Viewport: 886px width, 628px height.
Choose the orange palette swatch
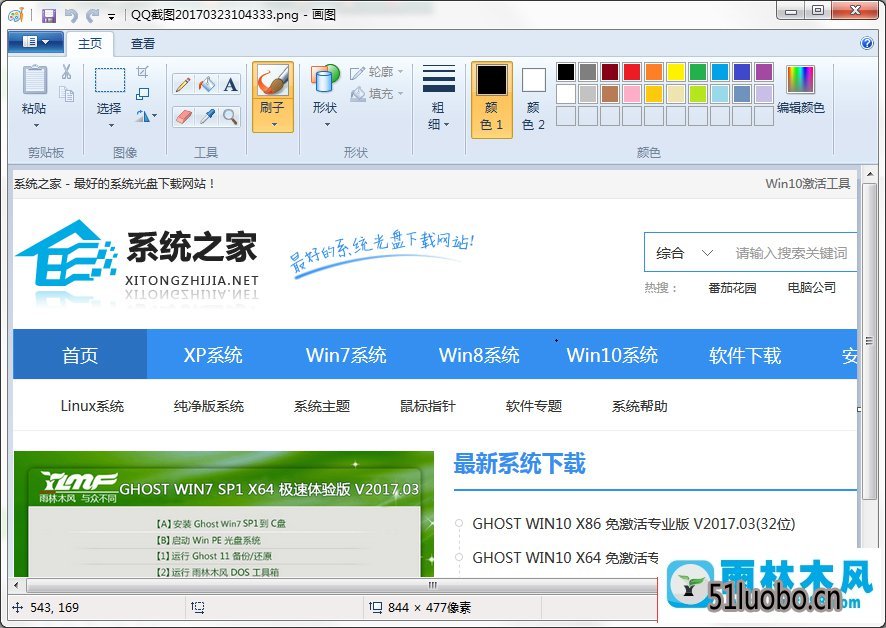(654, 72)
